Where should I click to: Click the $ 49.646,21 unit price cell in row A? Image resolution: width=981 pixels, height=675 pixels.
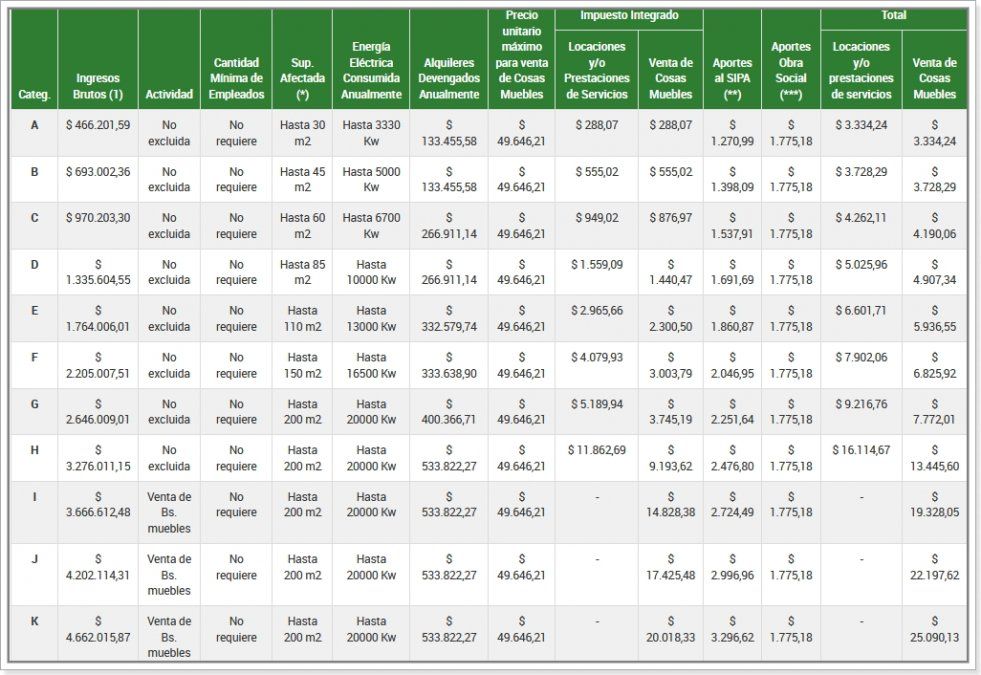click(x=522, y=131)
